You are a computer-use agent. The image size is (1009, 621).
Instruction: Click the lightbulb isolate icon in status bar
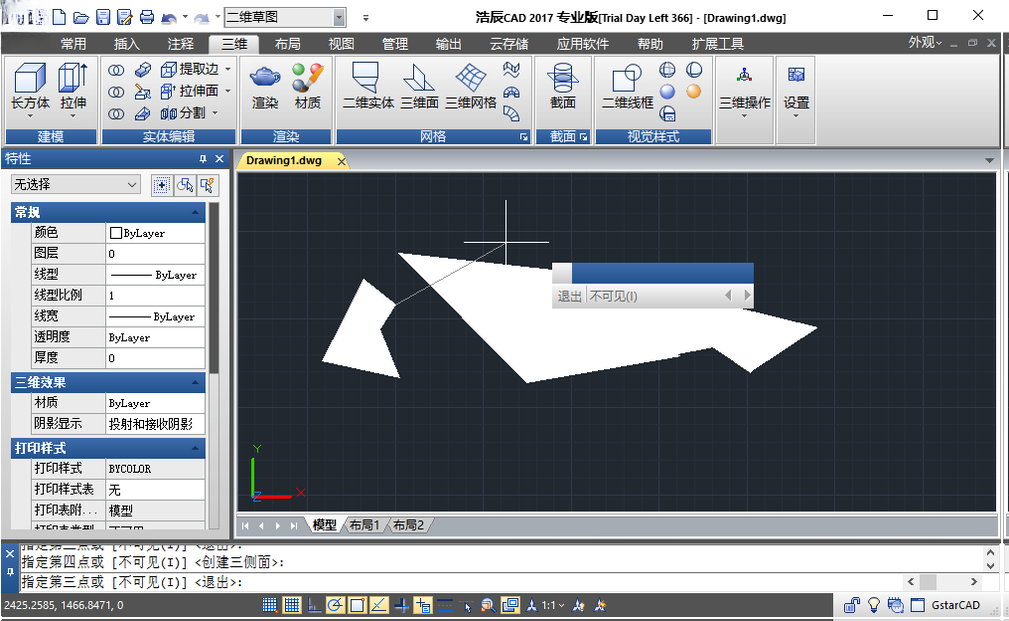tap(874, 605)
